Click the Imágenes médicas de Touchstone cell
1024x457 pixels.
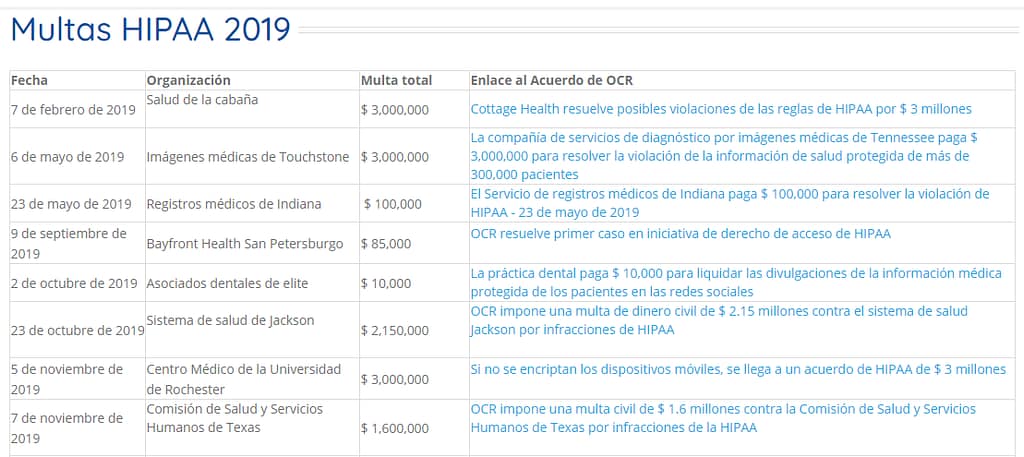pos(247,157)
